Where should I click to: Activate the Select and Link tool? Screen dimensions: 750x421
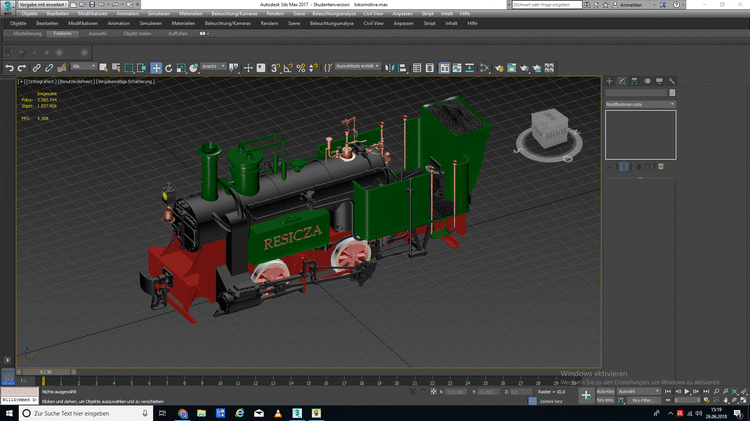(x=36, y=68)
